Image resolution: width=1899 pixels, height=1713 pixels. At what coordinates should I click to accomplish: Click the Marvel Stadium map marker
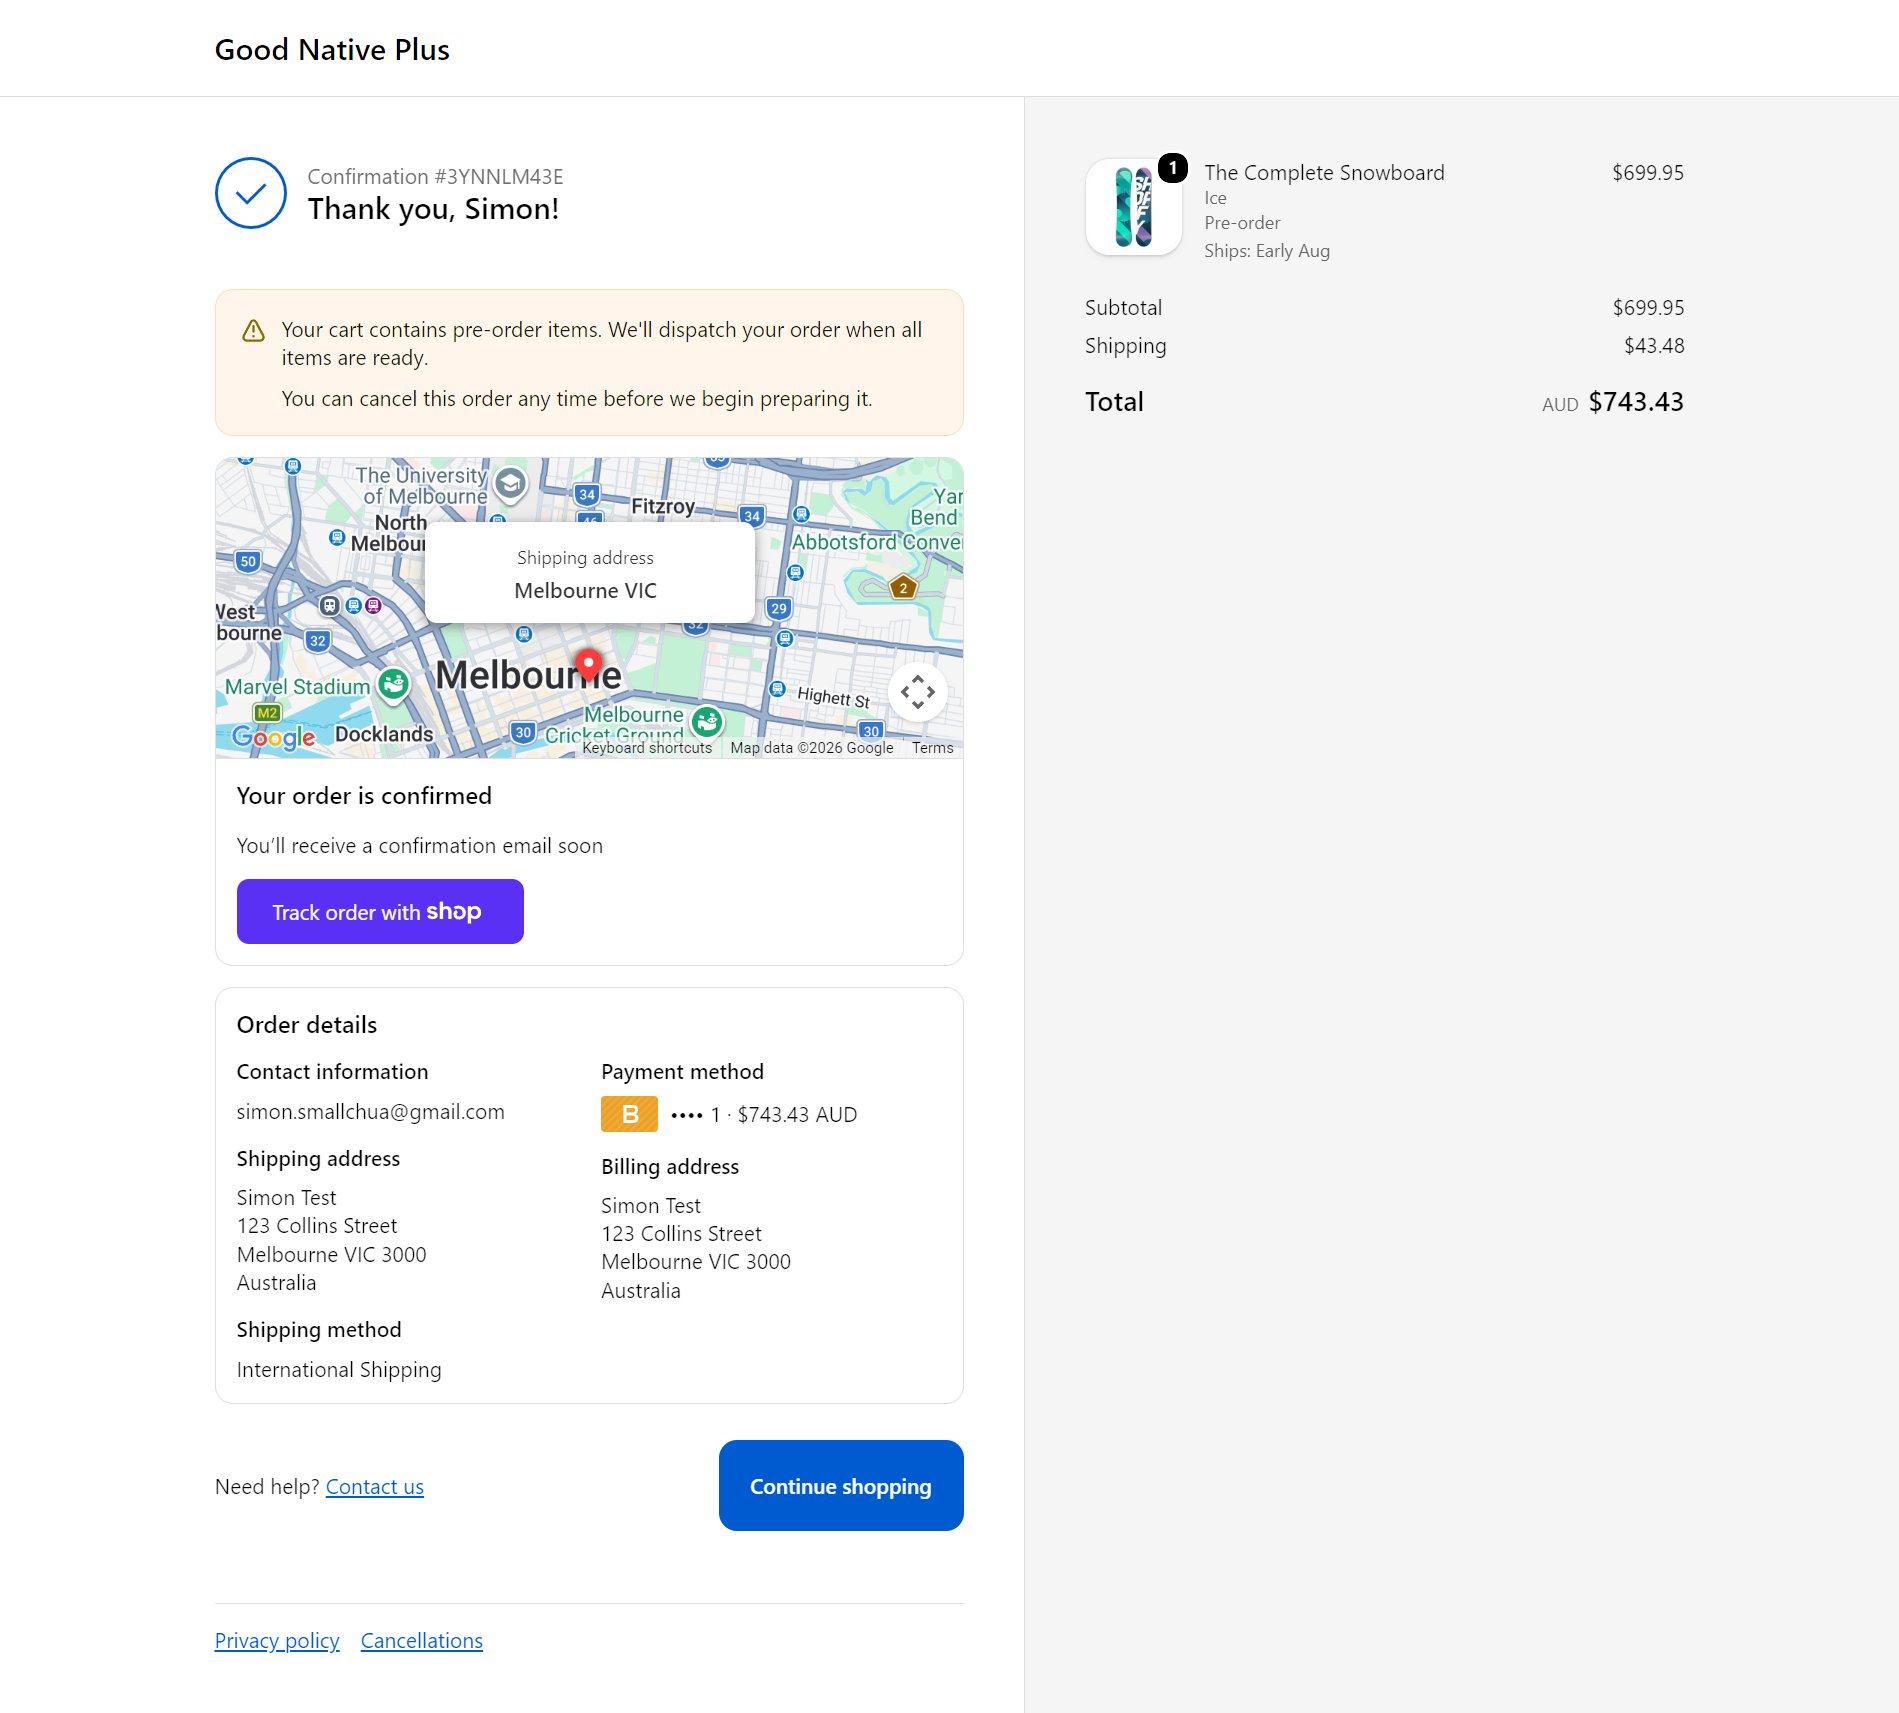pos(394,685)
